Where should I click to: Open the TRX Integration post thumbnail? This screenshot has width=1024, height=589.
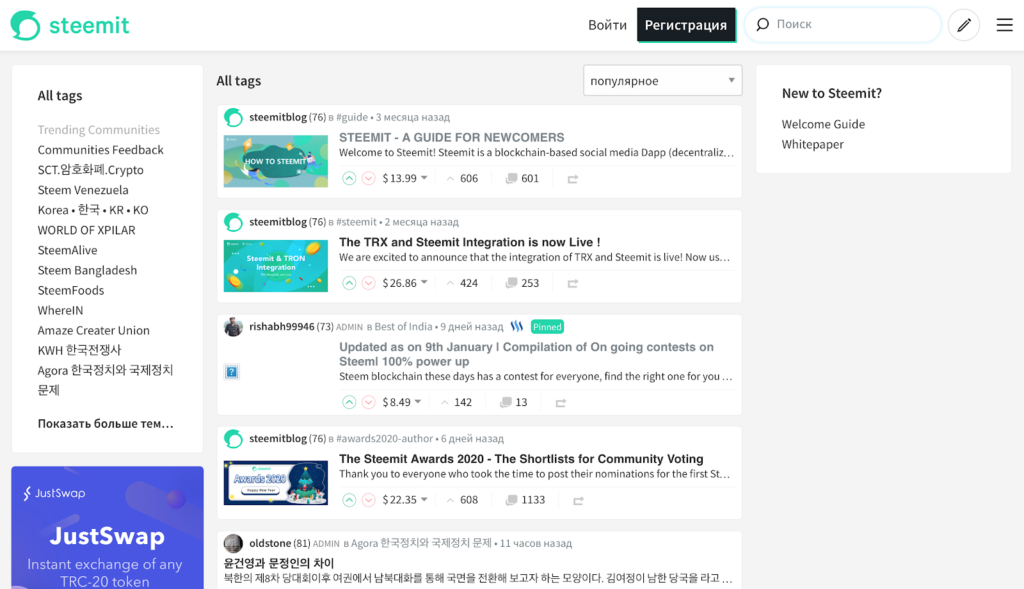pos(275,266)
